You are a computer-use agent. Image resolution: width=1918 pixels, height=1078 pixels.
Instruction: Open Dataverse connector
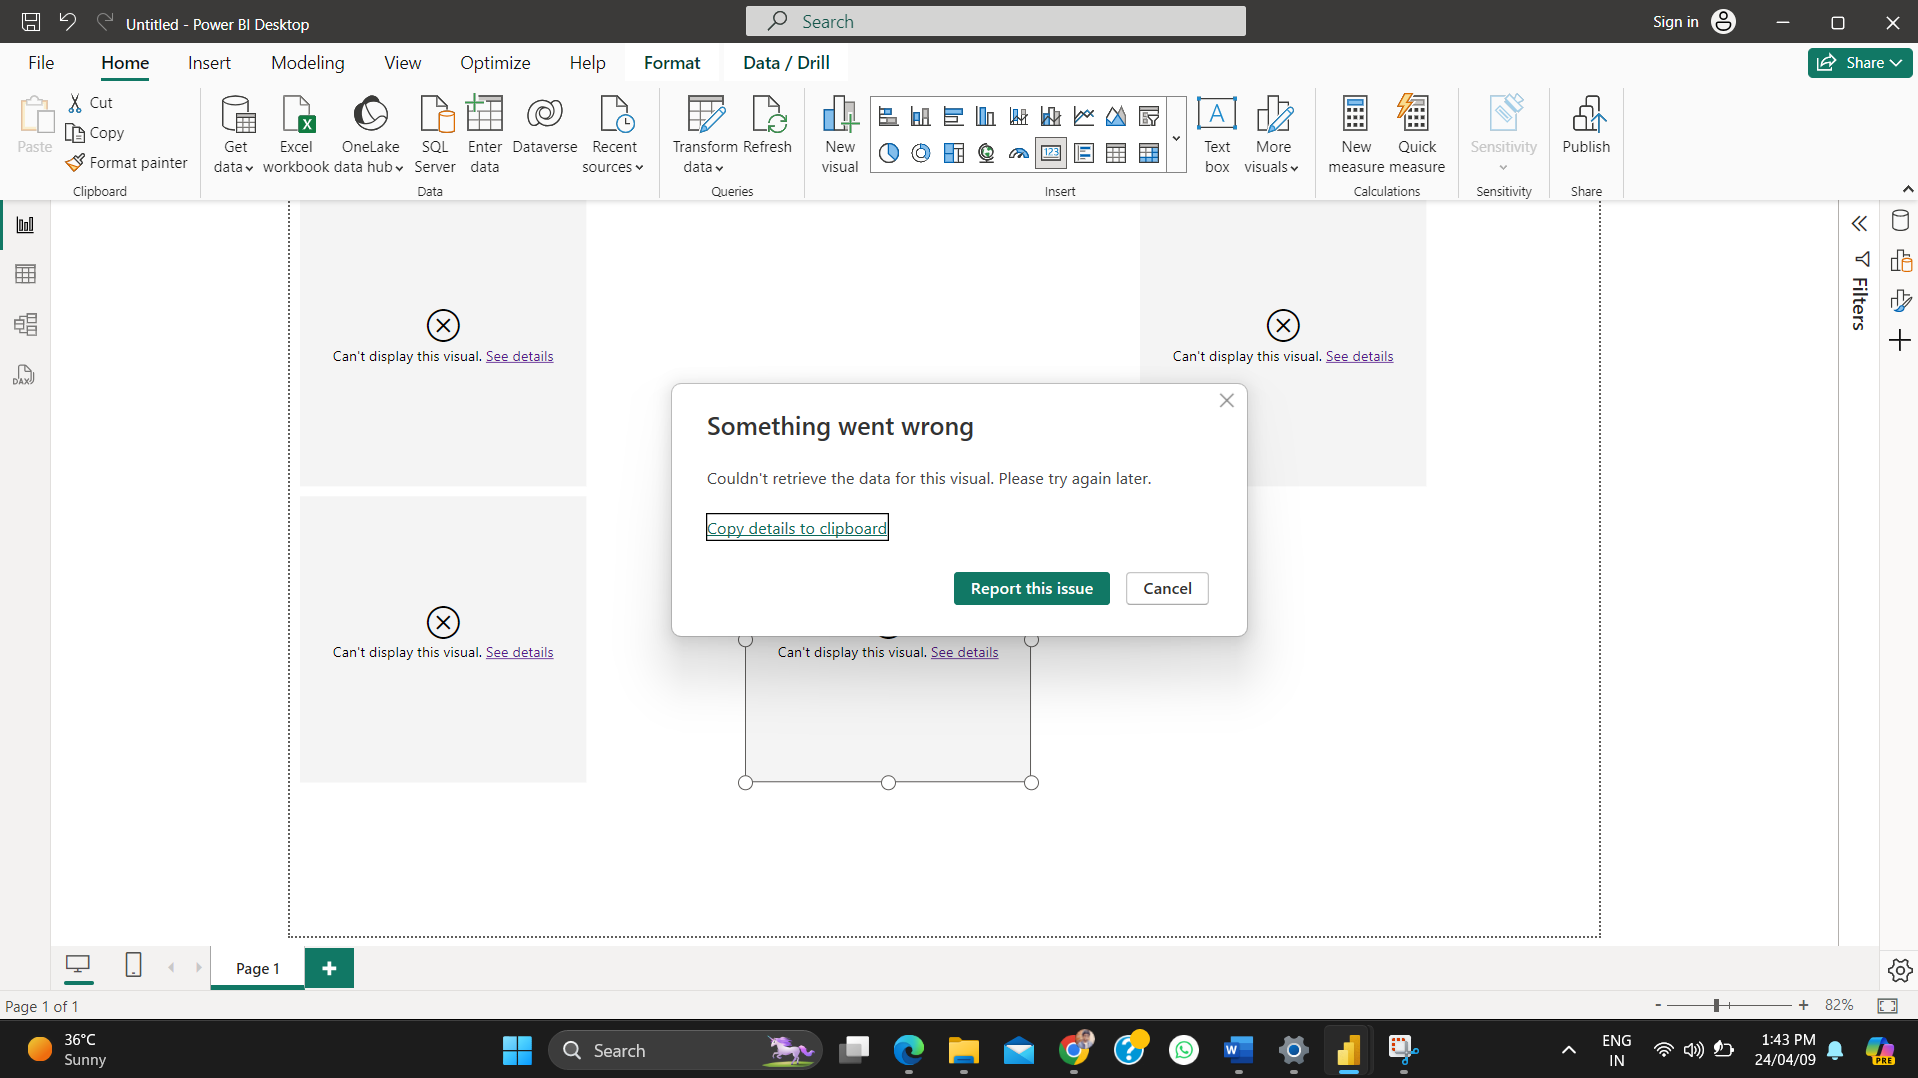pyautogui.click(x=545, y=125)
